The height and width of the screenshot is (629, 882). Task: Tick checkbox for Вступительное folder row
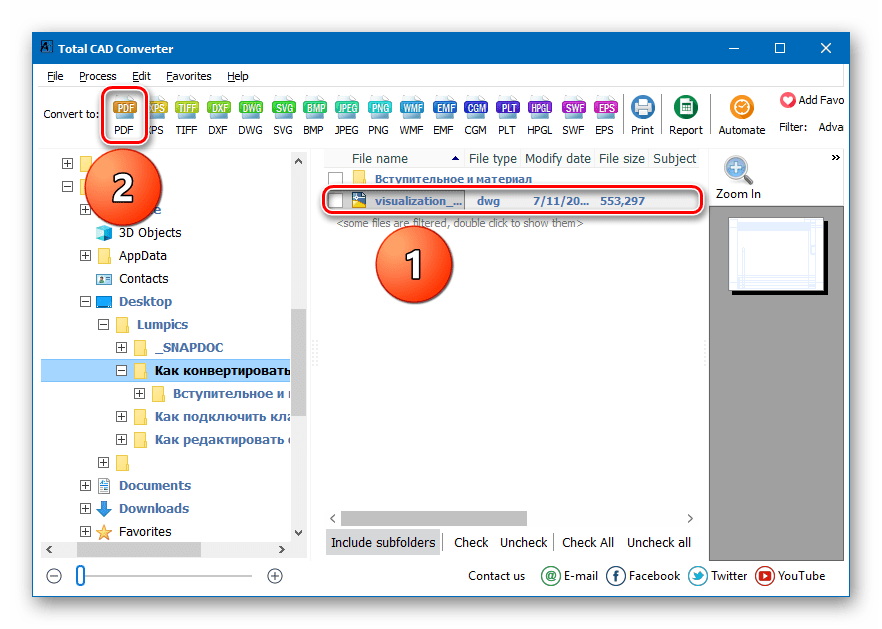pos(336,179)
